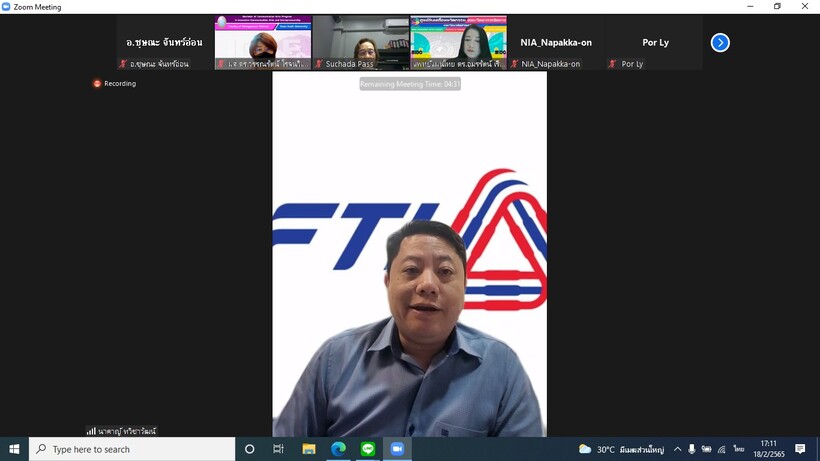Open the notification center icon
Screen dimensions: 820x461
800,449
